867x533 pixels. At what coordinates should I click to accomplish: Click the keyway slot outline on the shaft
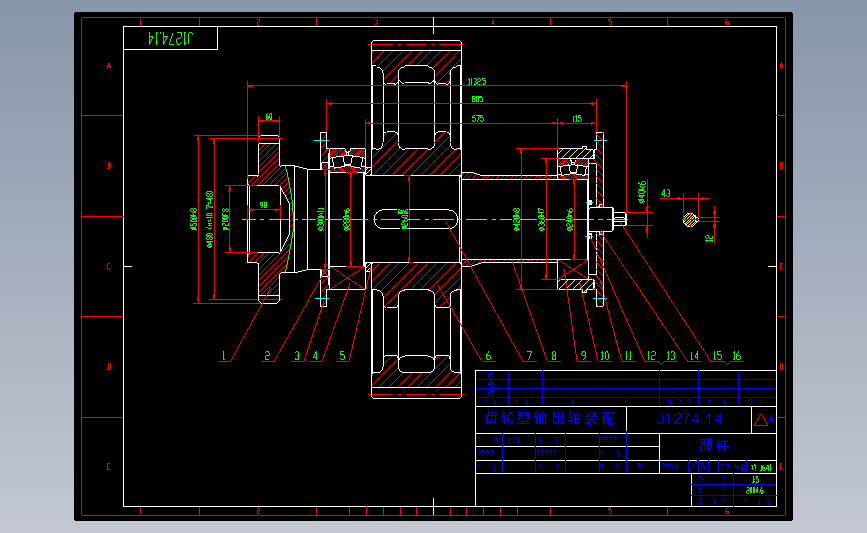click(x=416, y=219)
